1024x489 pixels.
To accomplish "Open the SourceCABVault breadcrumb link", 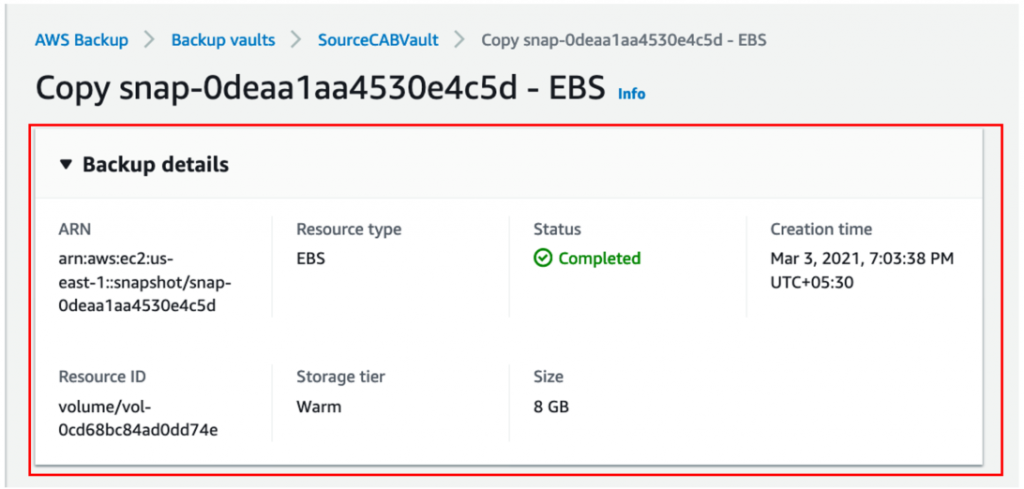I will 378,40.
